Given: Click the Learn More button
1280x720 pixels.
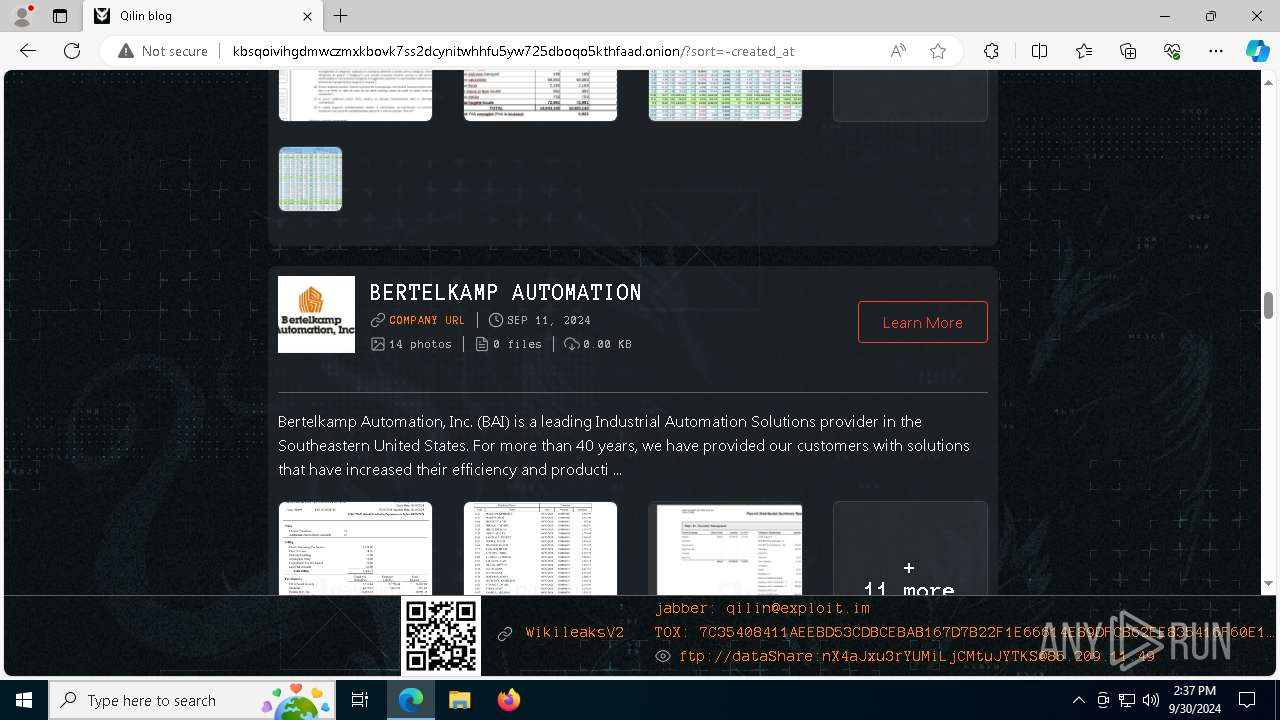Looking at the screenshot, I should tap(922, 322).
